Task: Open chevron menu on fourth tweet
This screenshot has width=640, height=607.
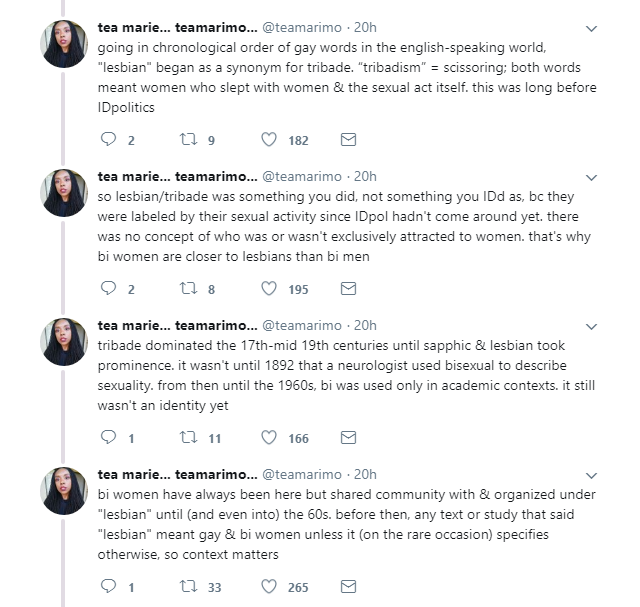Action: (x=591, y=475)
